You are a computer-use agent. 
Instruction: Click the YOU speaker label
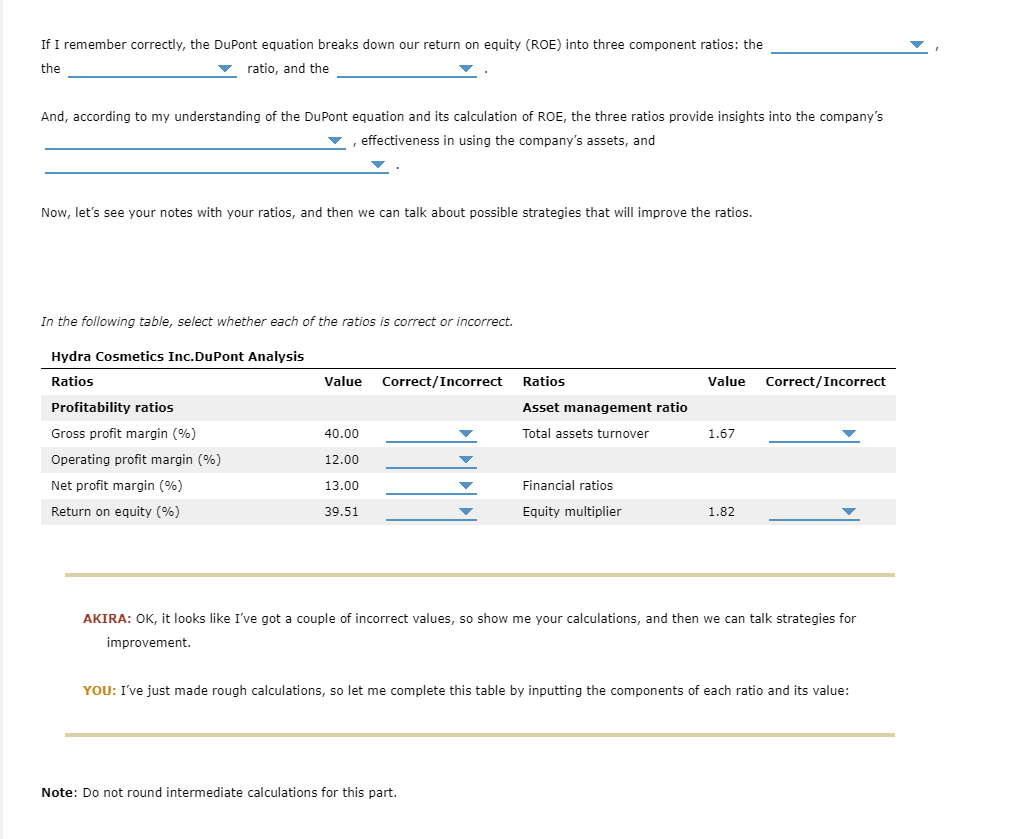(x=98, y=690)
